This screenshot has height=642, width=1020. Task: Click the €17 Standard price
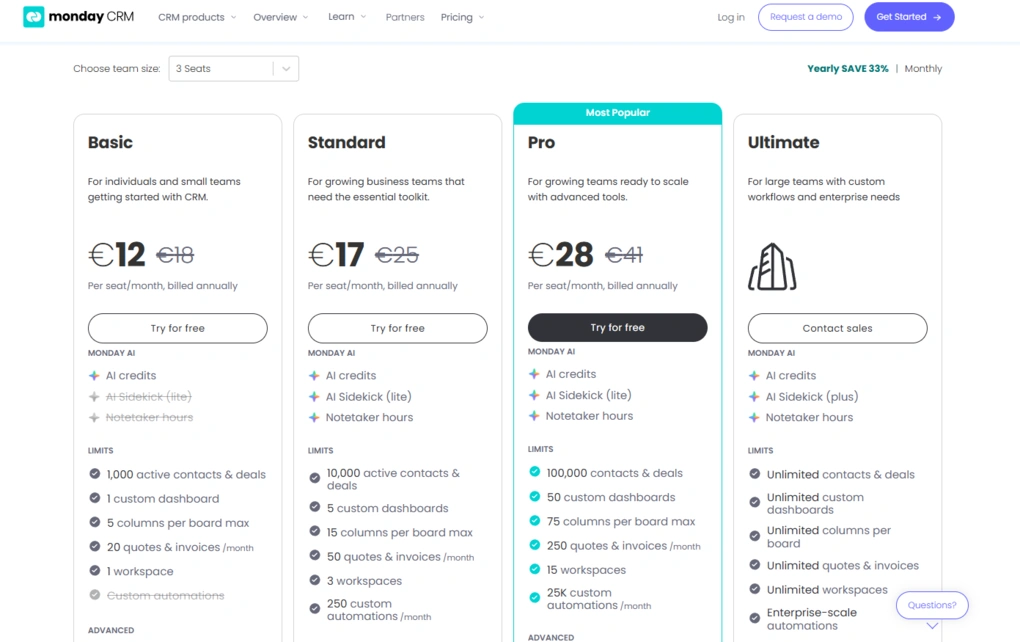[x=336, y=254]
